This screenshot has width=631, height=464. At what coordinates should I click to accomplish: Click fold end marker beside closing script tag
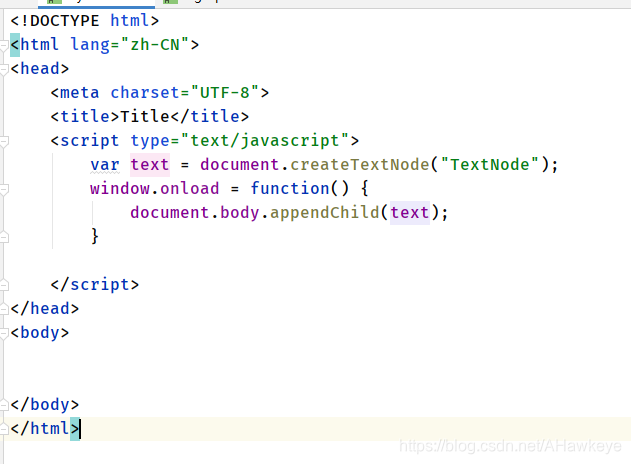pos(4,285)
